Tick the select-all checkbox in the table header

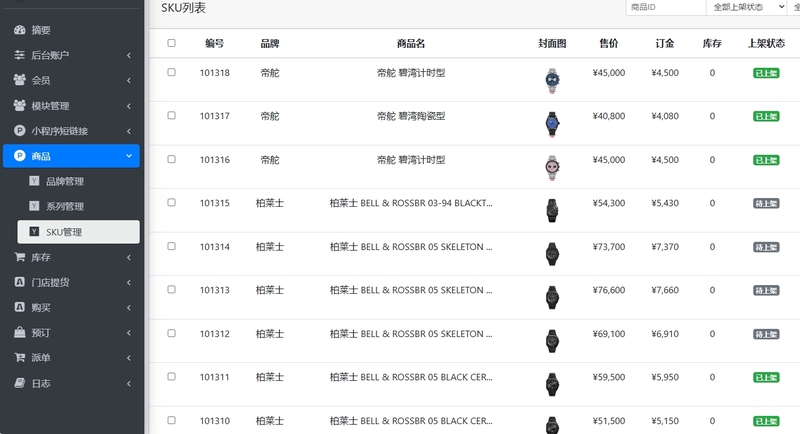coord(171,43)
